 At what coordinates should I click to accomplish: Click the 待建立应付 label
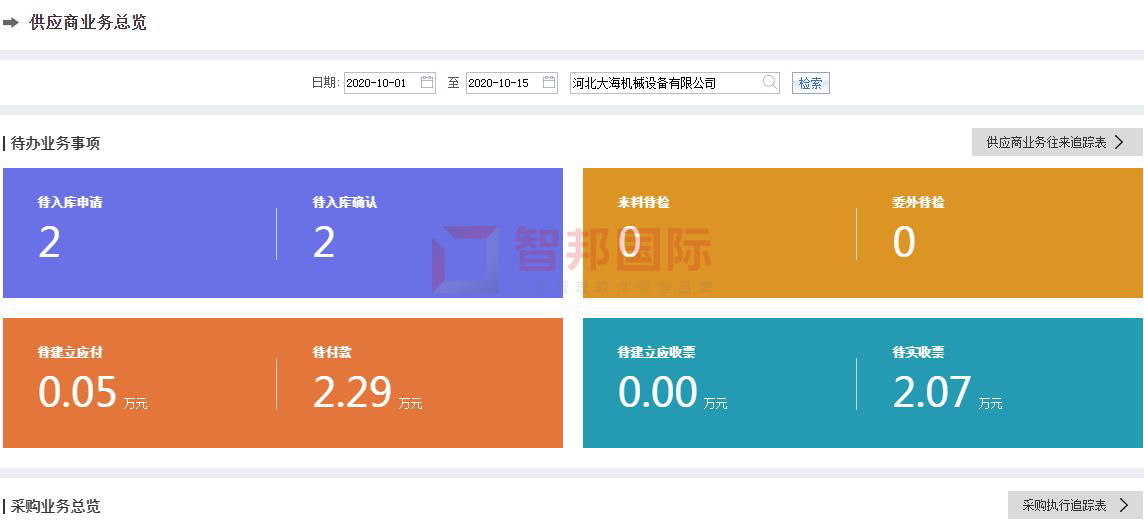70,352
